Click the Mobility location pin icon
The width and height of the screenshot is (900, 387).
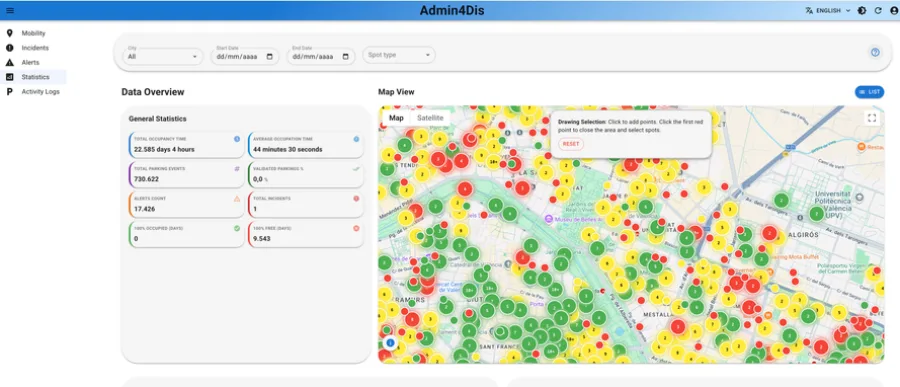(9, 33)
